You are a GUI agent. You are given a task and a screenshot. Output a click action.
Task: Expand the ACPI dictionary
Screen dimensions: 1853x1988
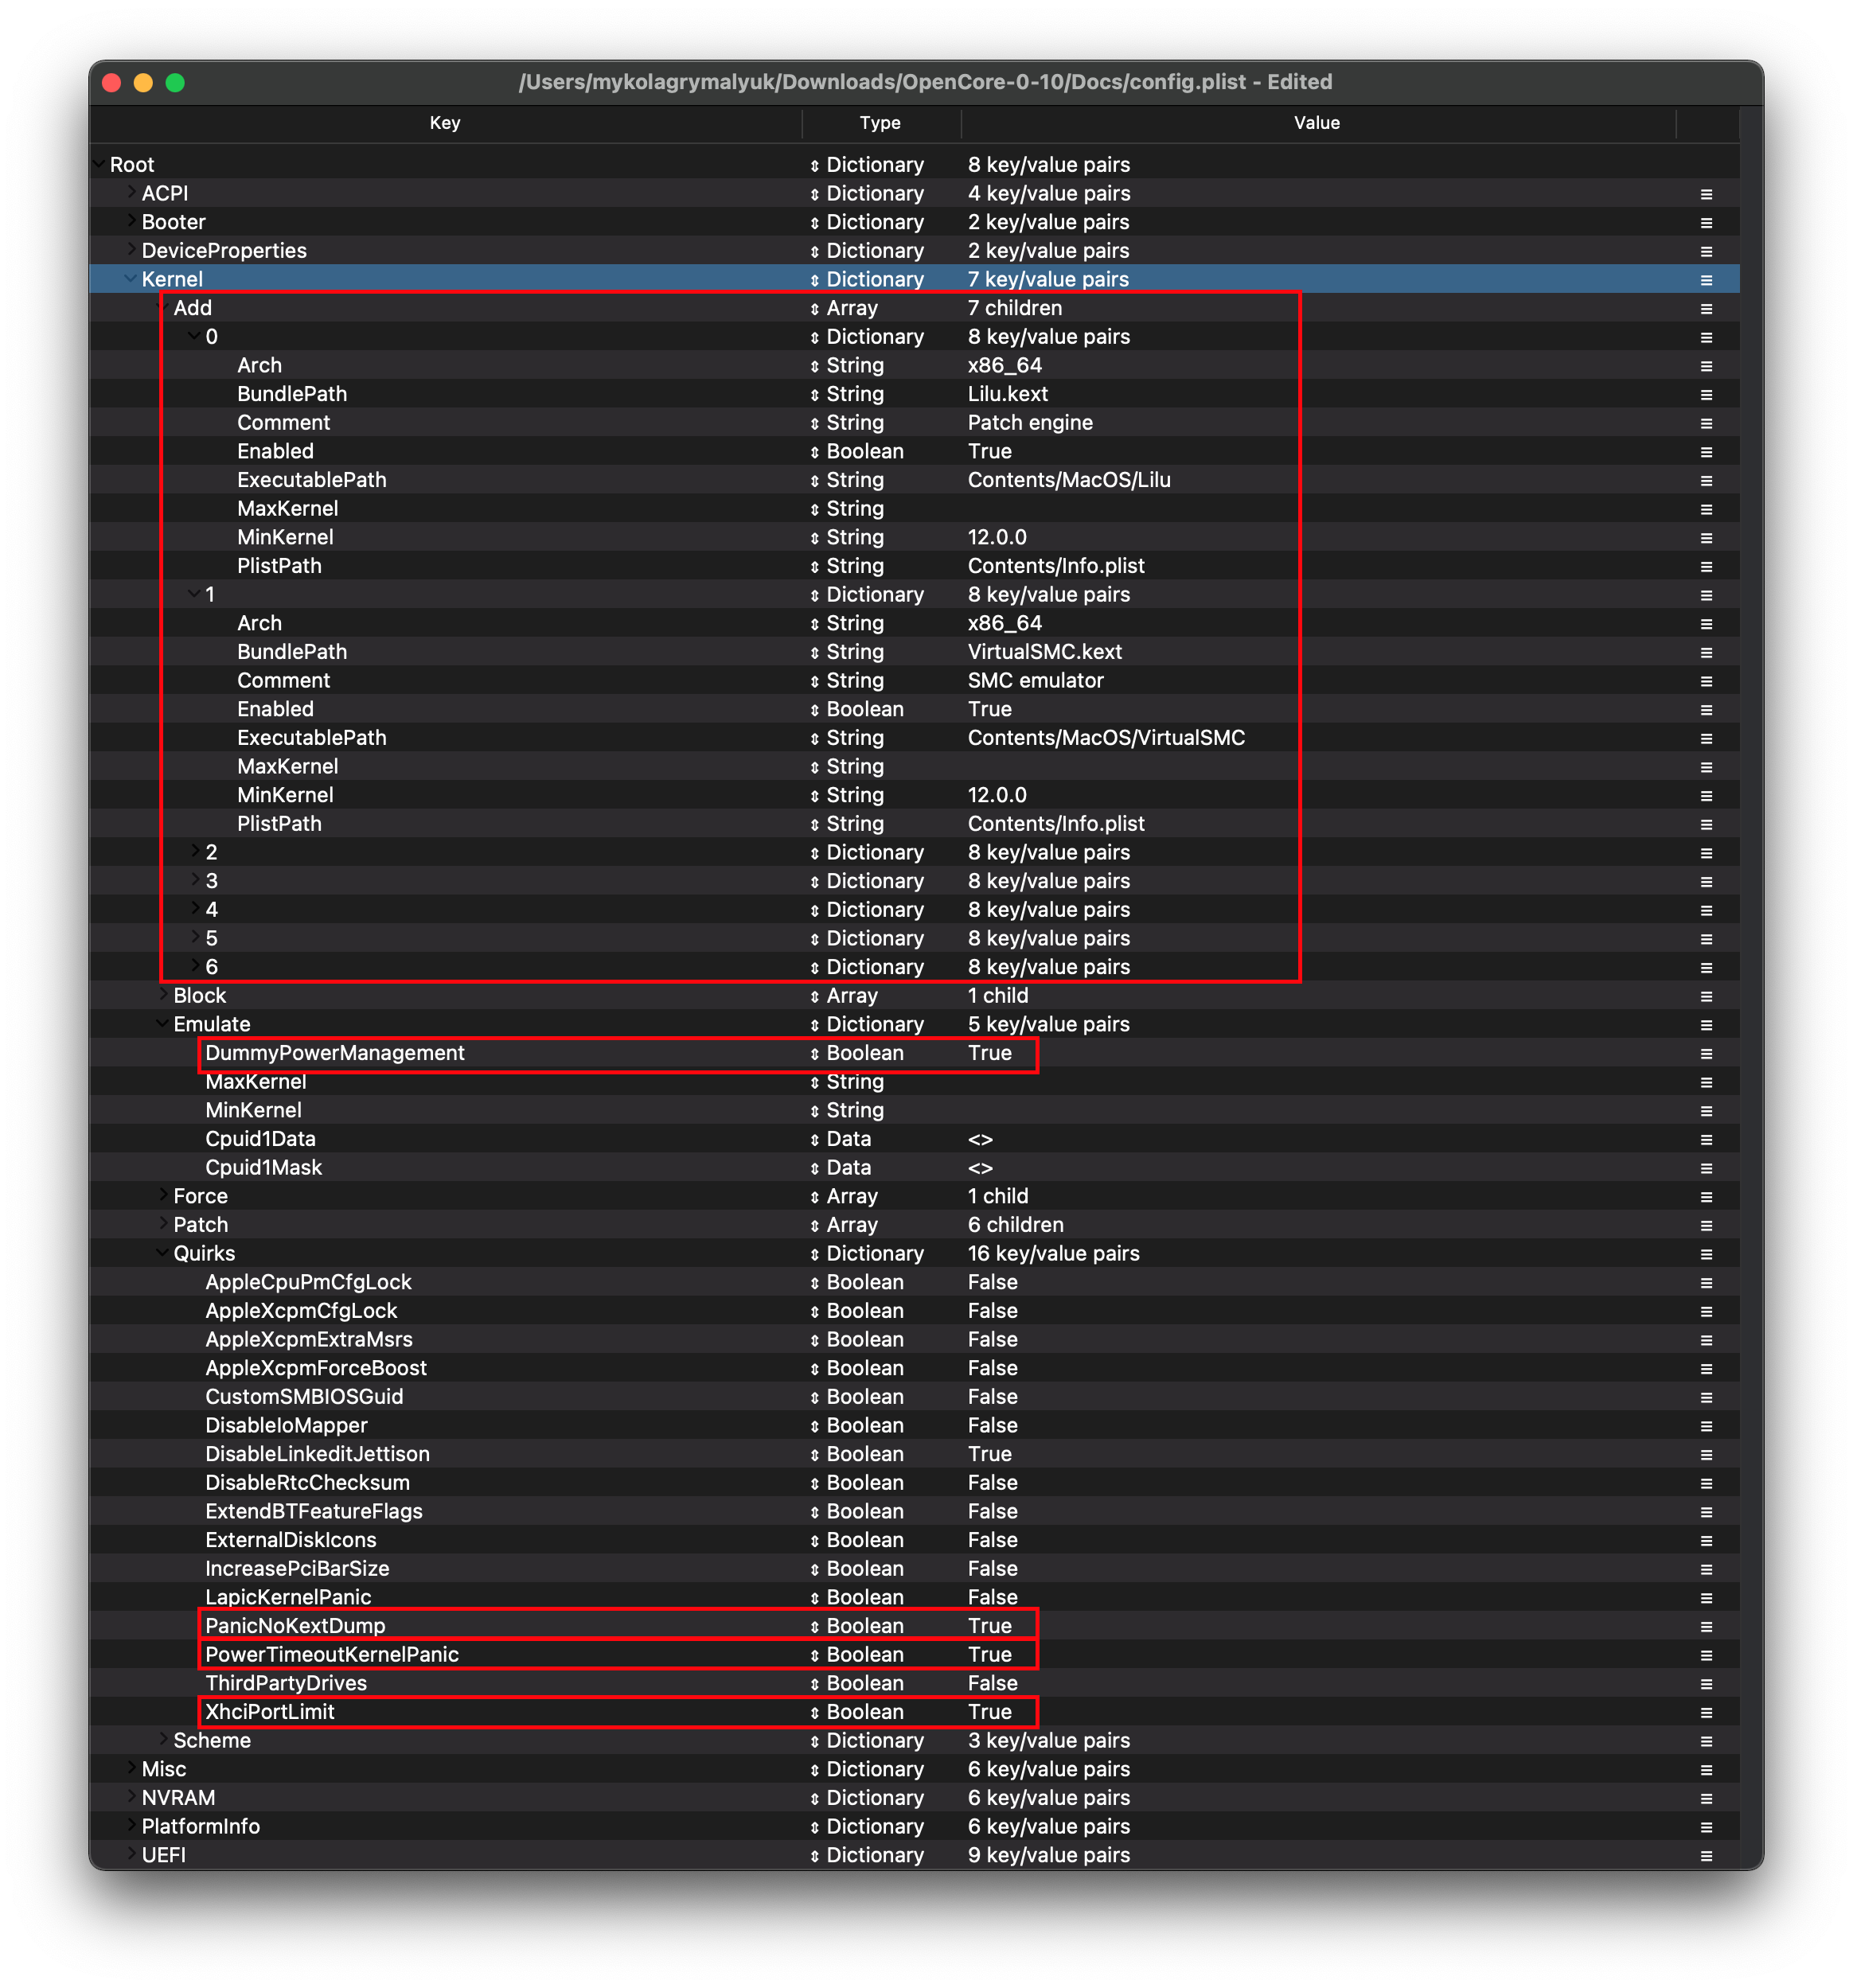[x=131, y=192]
